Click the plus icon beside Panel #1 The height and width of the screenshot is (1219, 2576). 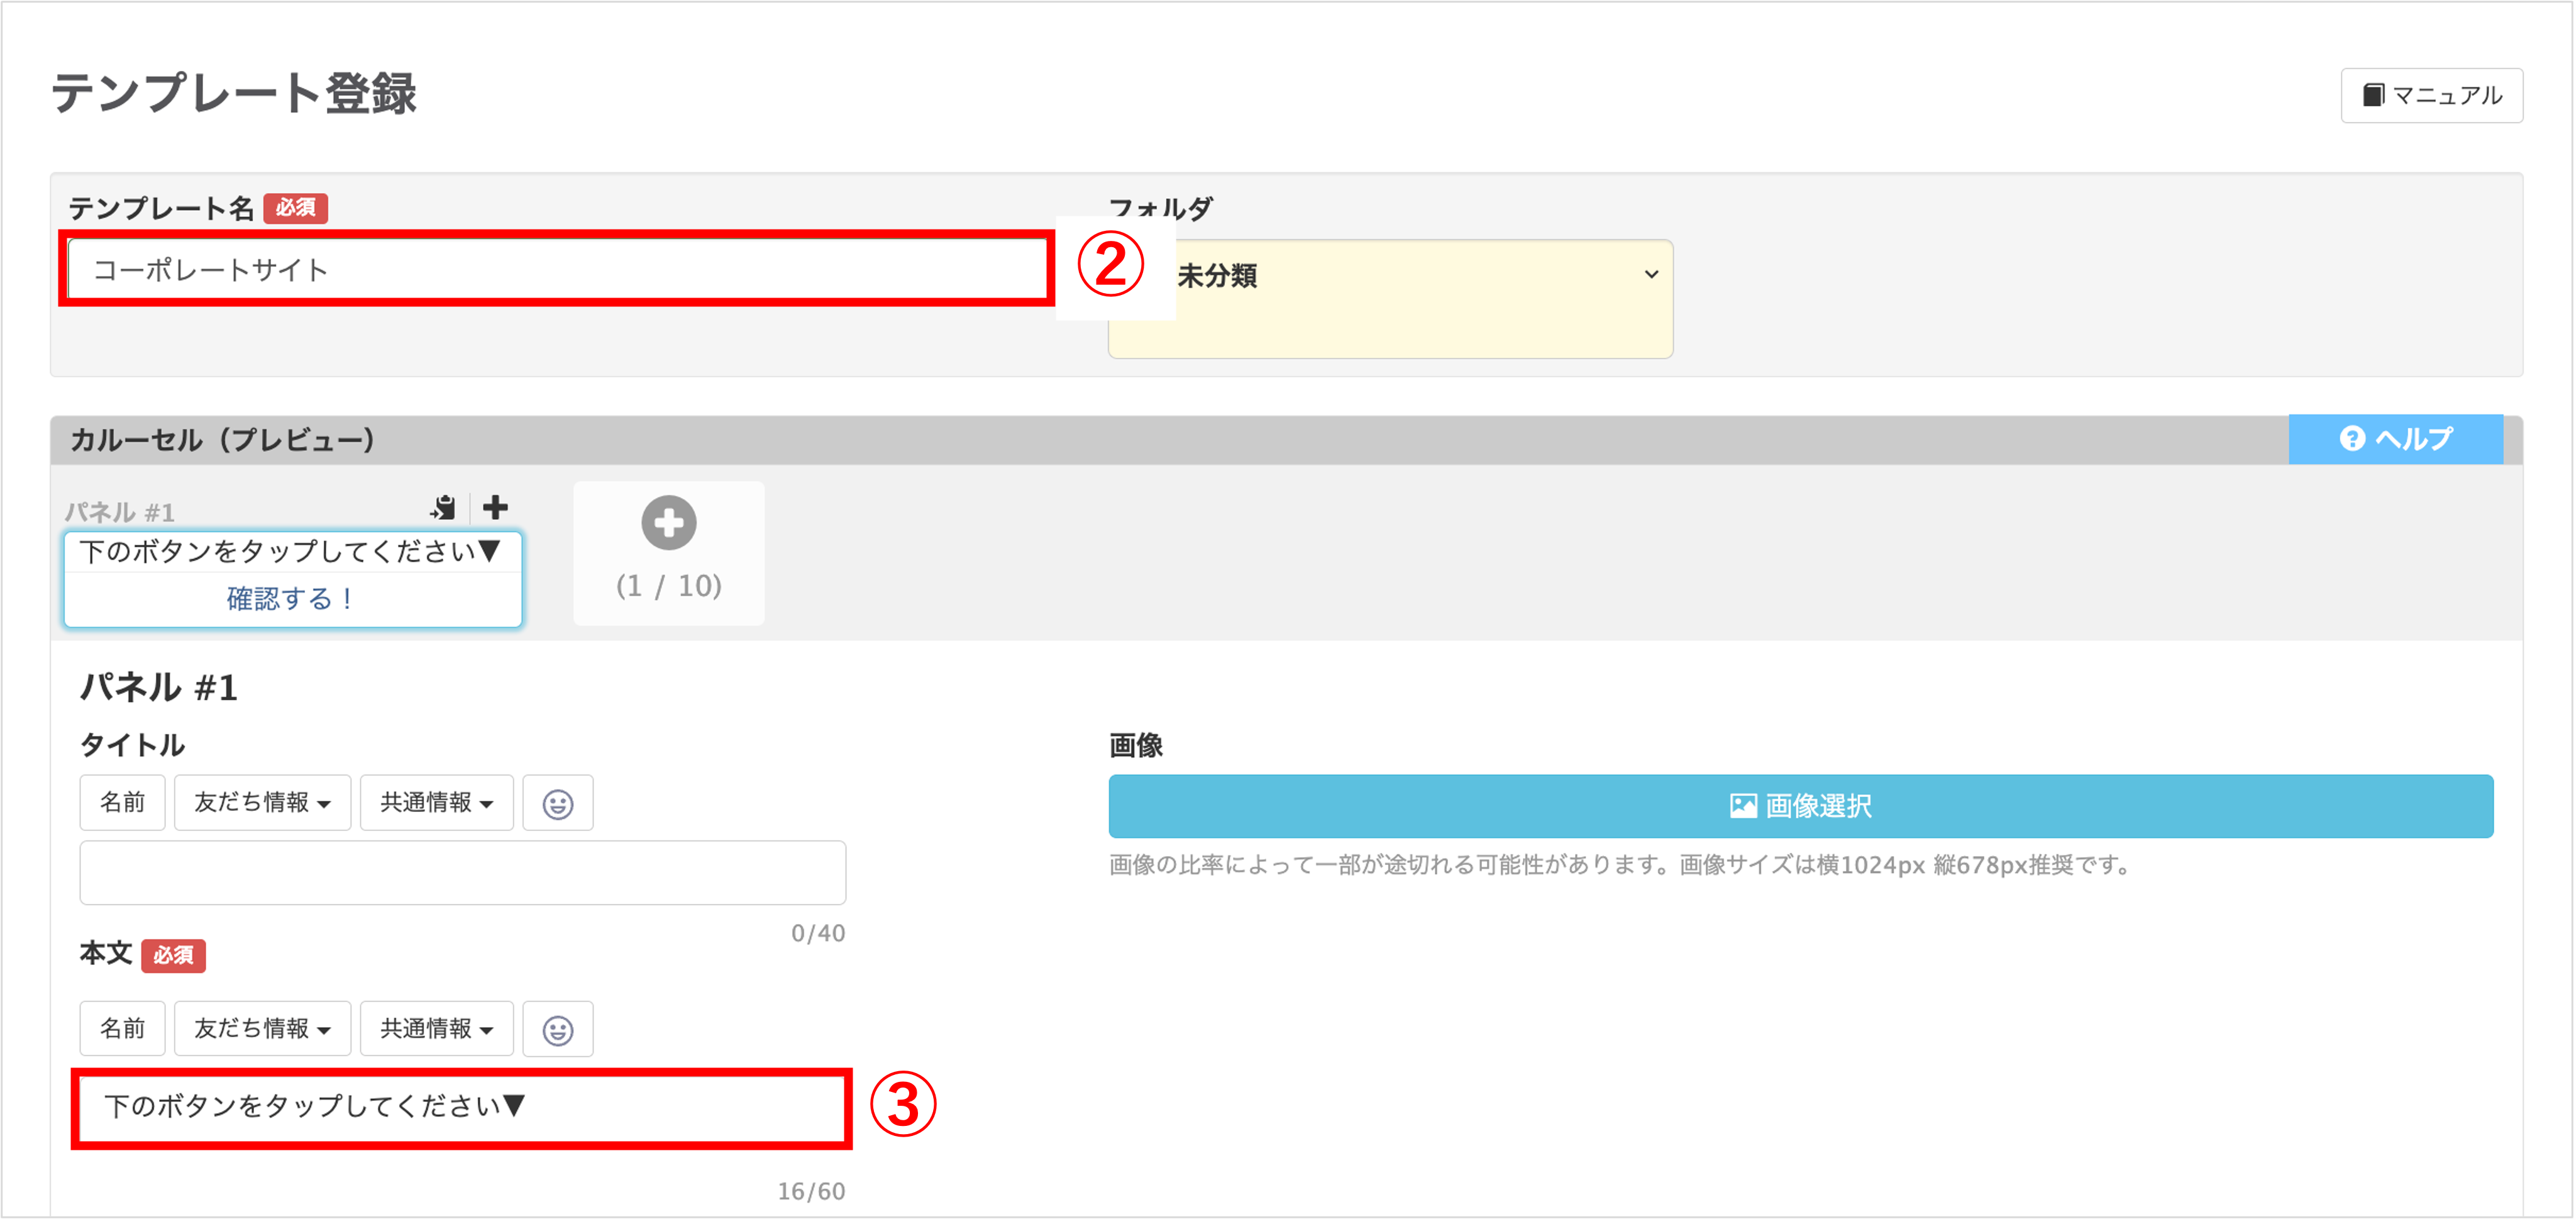[x=495, y=507]
